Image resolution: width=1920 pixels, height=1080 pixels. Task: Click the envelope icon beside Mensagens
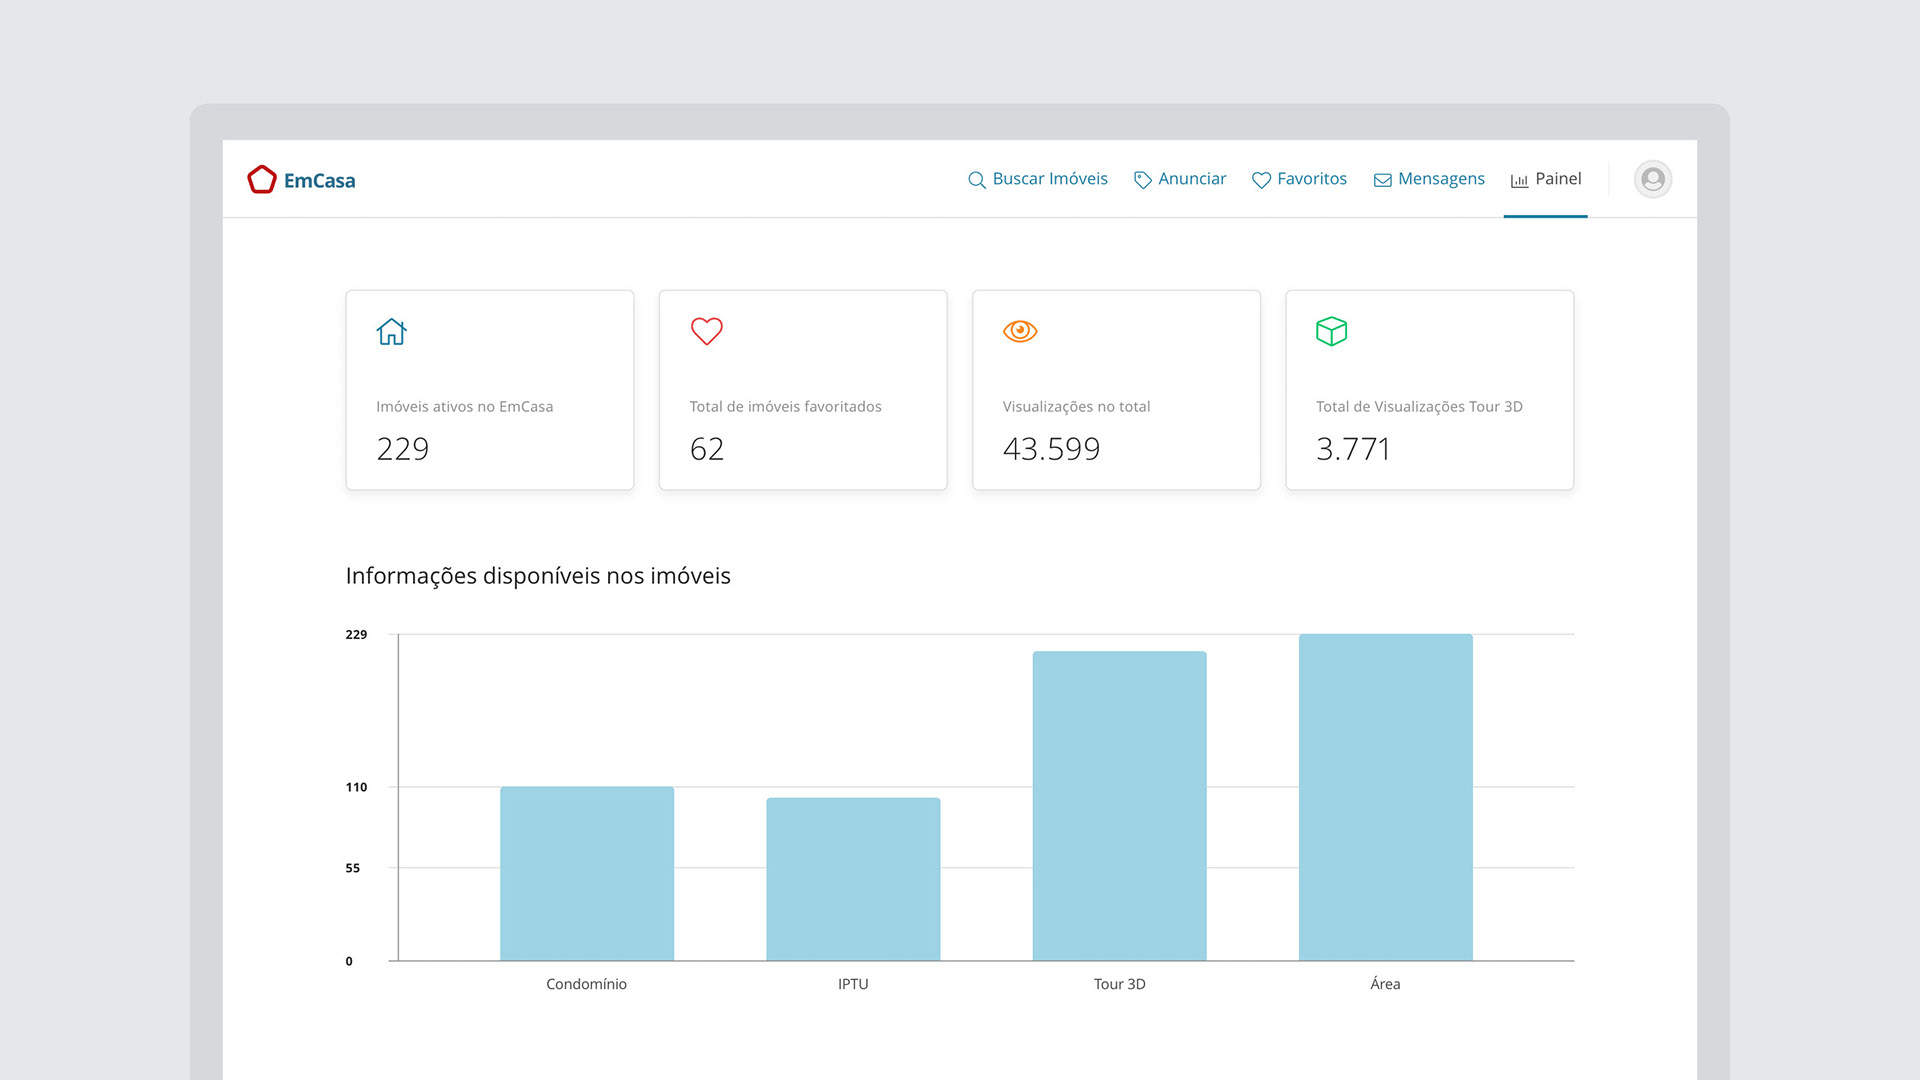pyautogui.click(x=1382, y=180)
